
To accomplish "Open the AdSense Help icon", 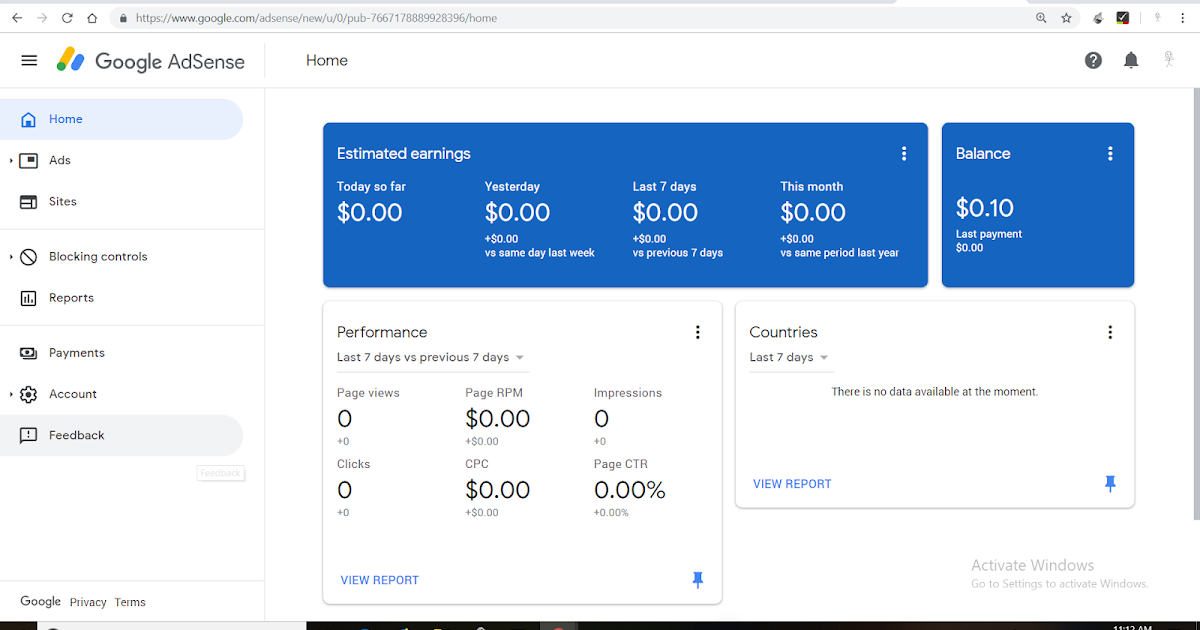I will point(1093,60).
